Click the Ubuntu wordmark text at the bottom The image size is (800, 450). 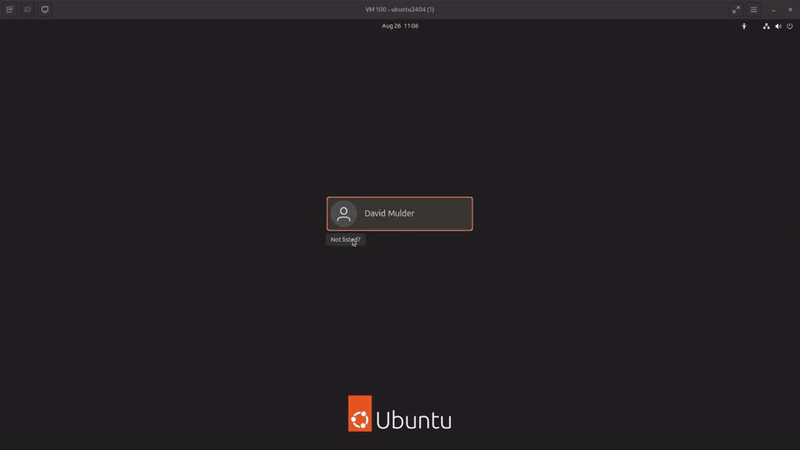click(414, 419)
